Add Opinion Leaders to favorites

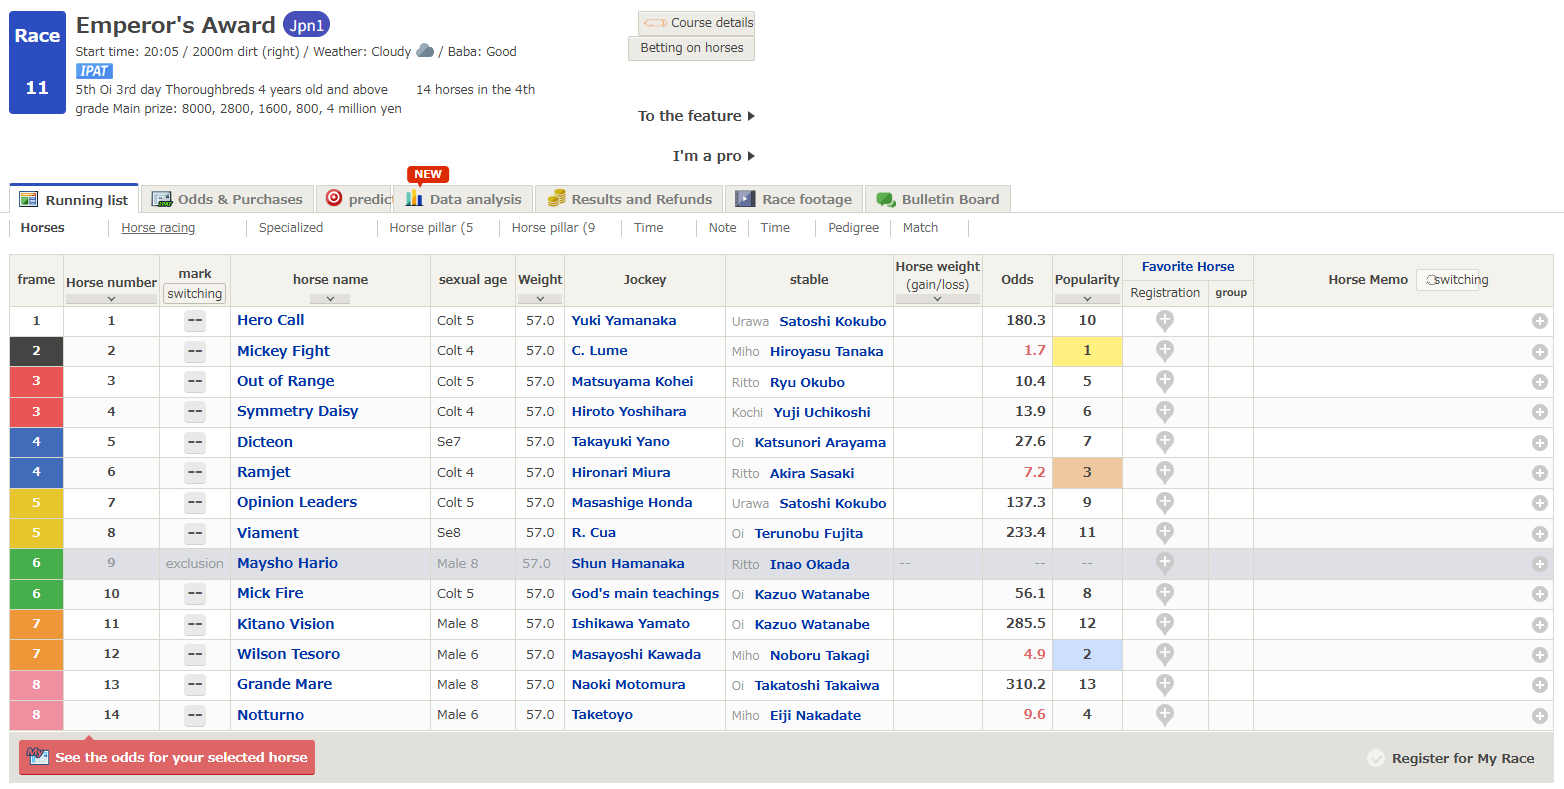[x=1164, y=502]
